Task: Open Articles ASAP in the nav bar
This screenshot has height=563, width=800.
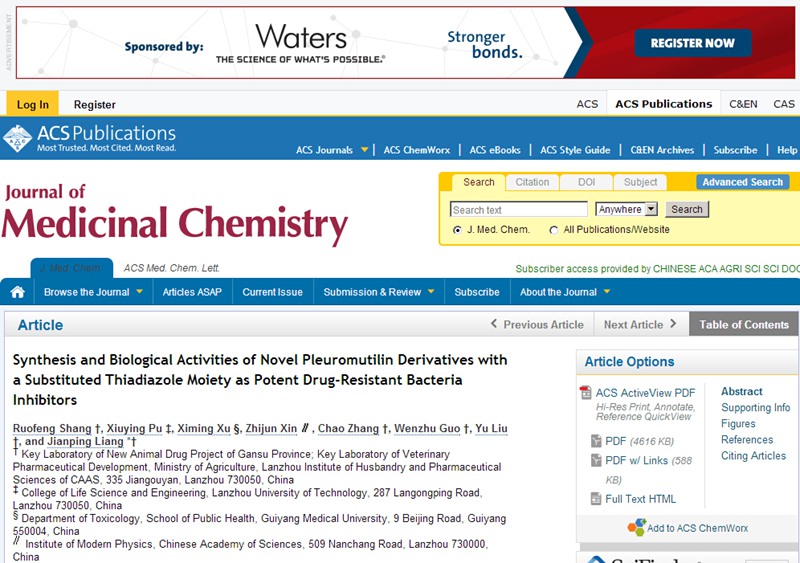Action: (x=192, y=292)
